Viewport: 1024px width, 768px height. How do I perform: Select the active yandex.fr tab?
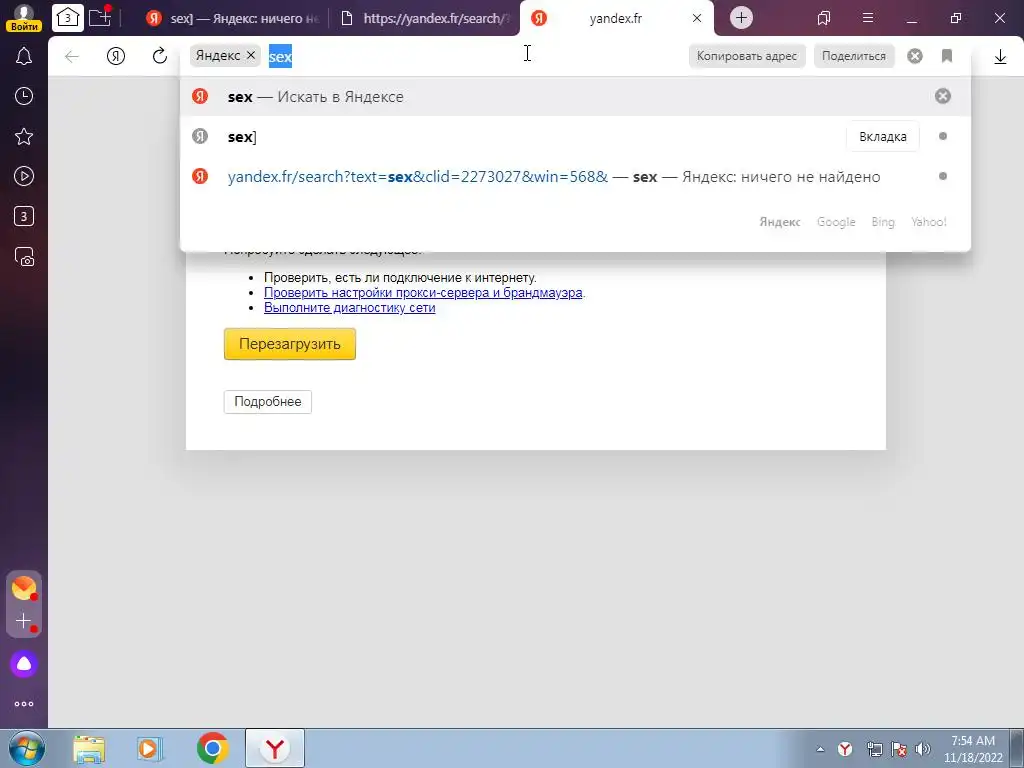(x=616, y=18)
